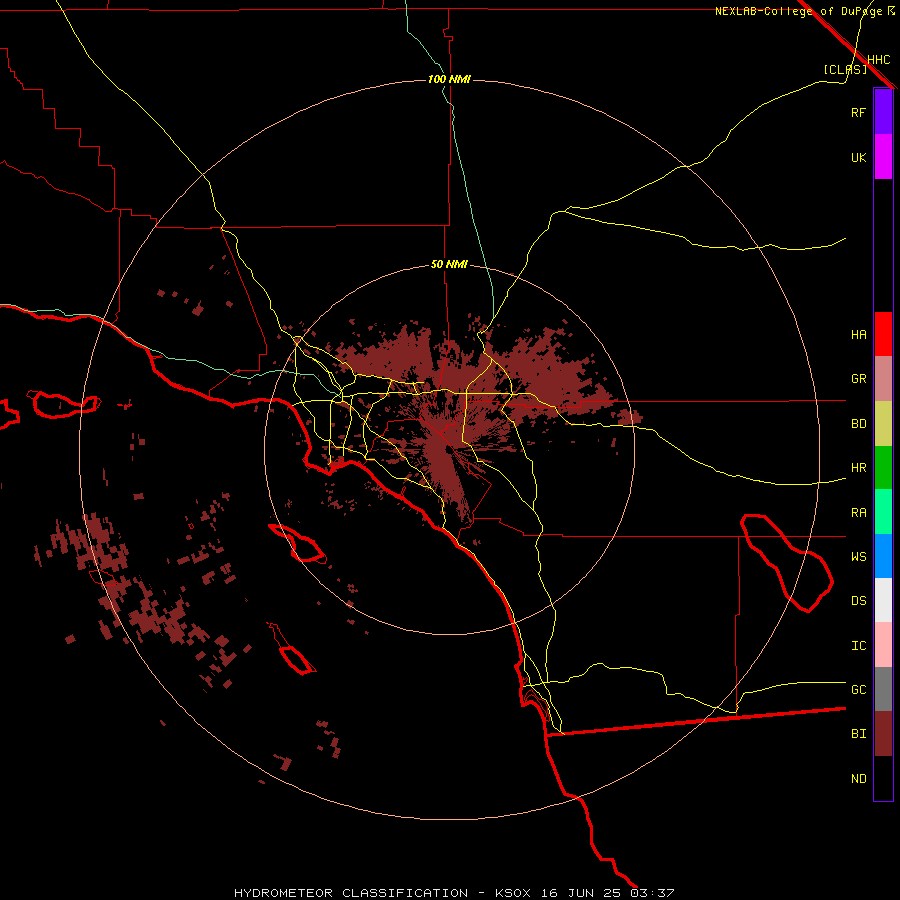Click the 100 NMI range ring label
900x900 pixels.
[449, 79]
